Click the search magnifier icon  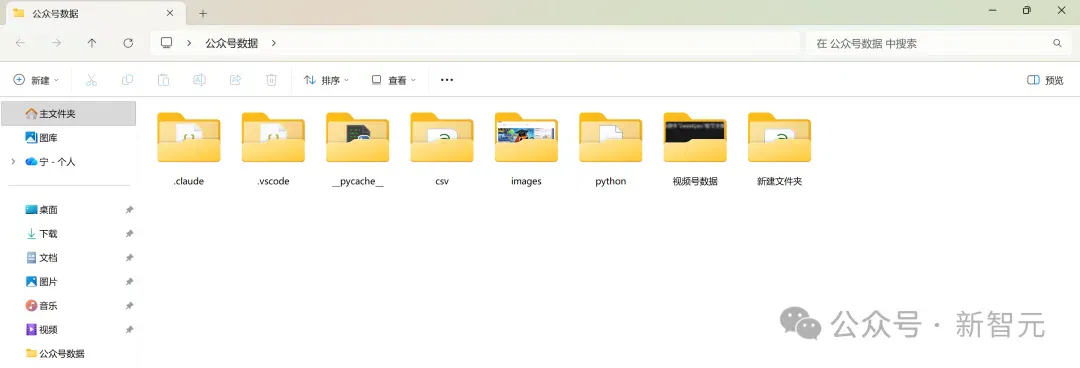click(1057, 43)
